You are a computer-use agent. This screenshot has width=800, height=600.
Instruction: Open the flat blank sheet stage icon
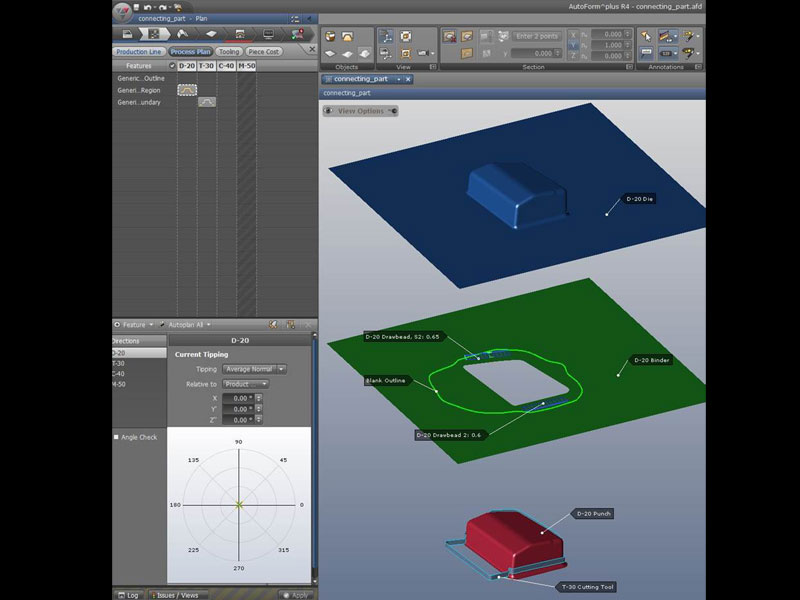click(211, 34)
